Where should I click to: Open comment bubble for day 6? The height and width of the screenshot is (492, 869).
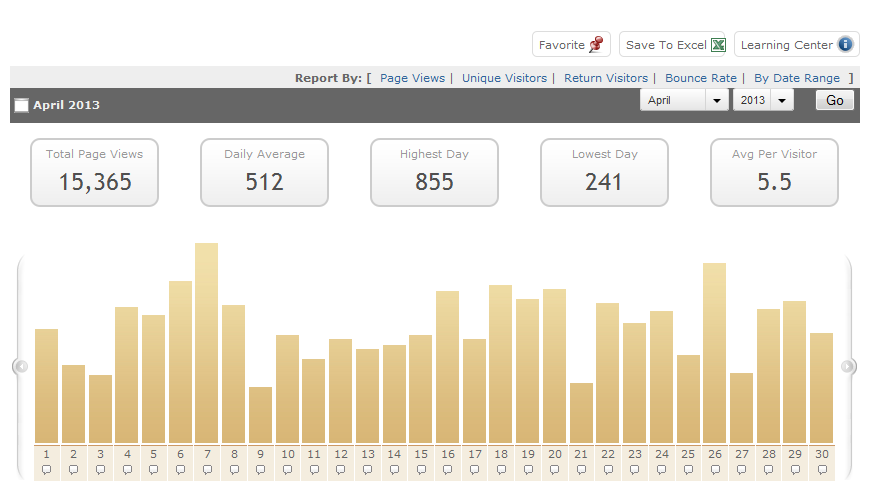[180, 470]
